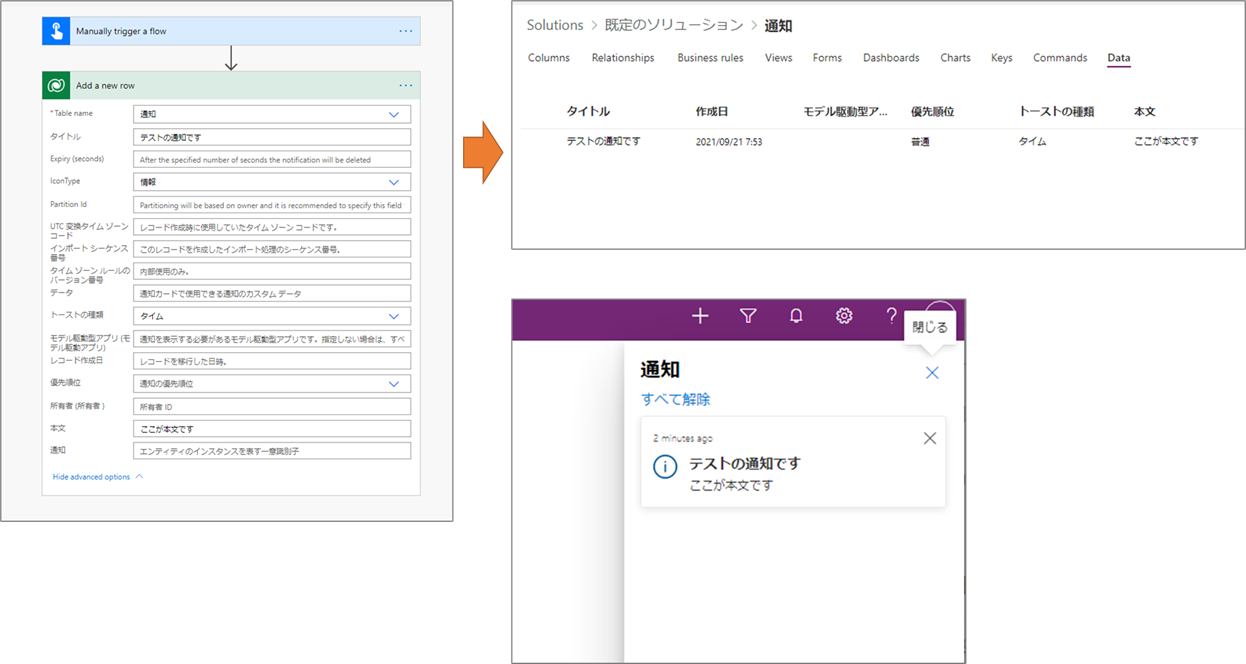Sort by the タイトル column header
Image resolution: width=1246 pixels, height=664 pixels.
[588, 112]
